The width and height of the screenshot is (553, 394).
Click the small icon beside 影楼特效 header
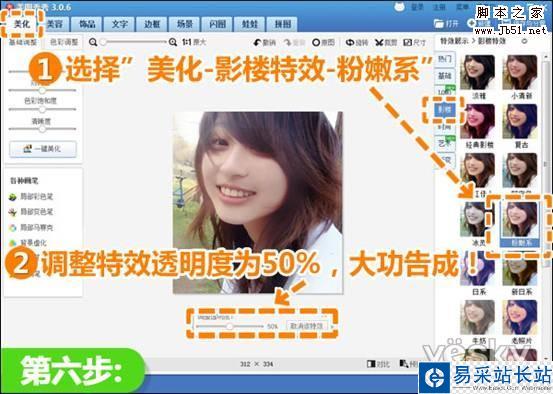click(x=524, y=41)
